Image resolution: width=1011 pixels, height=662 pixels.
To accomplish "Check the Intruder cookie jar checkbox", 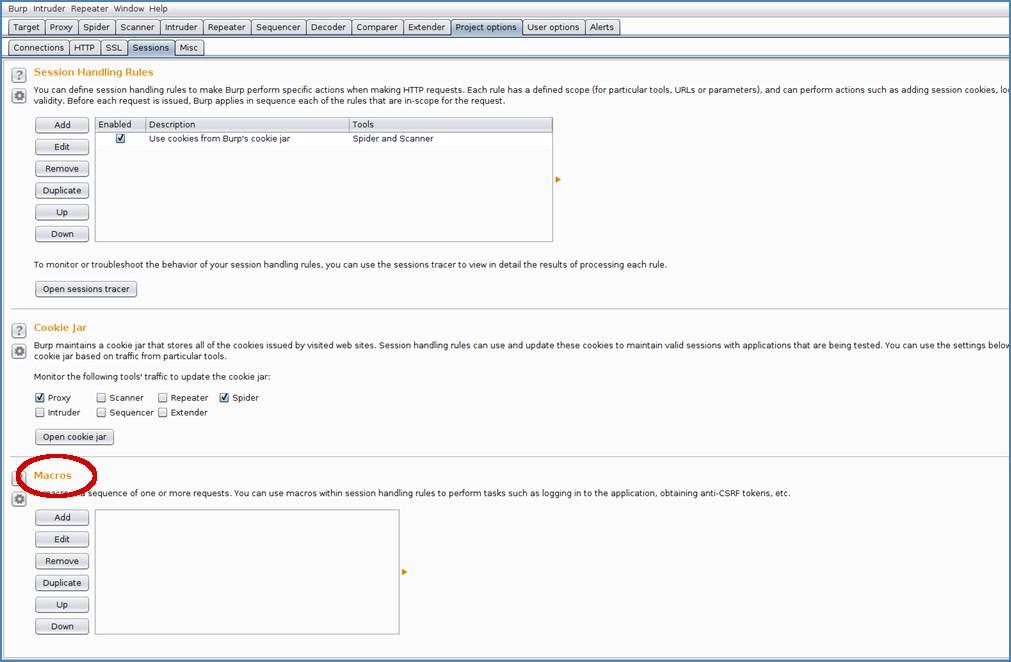I will click(40, 413).
